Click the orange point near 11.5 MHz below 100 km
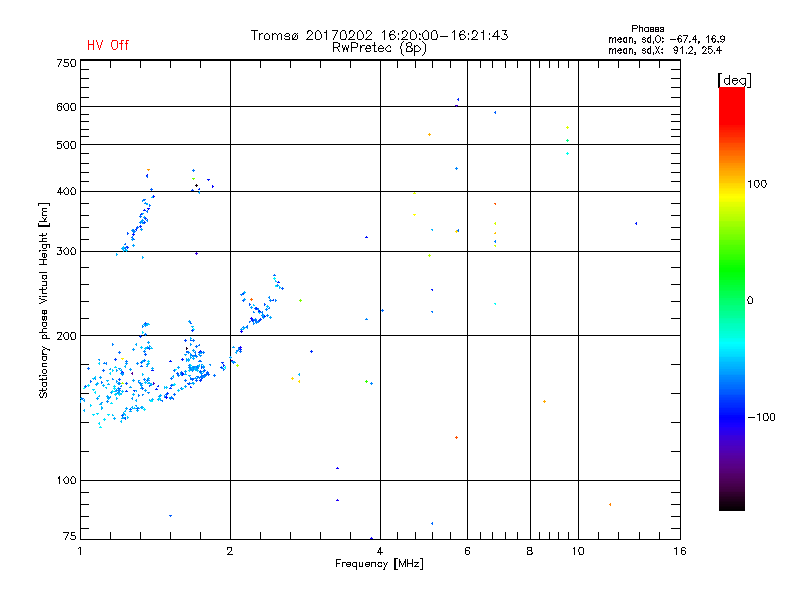Screen dimensions: 800x600 pos(610,505)
